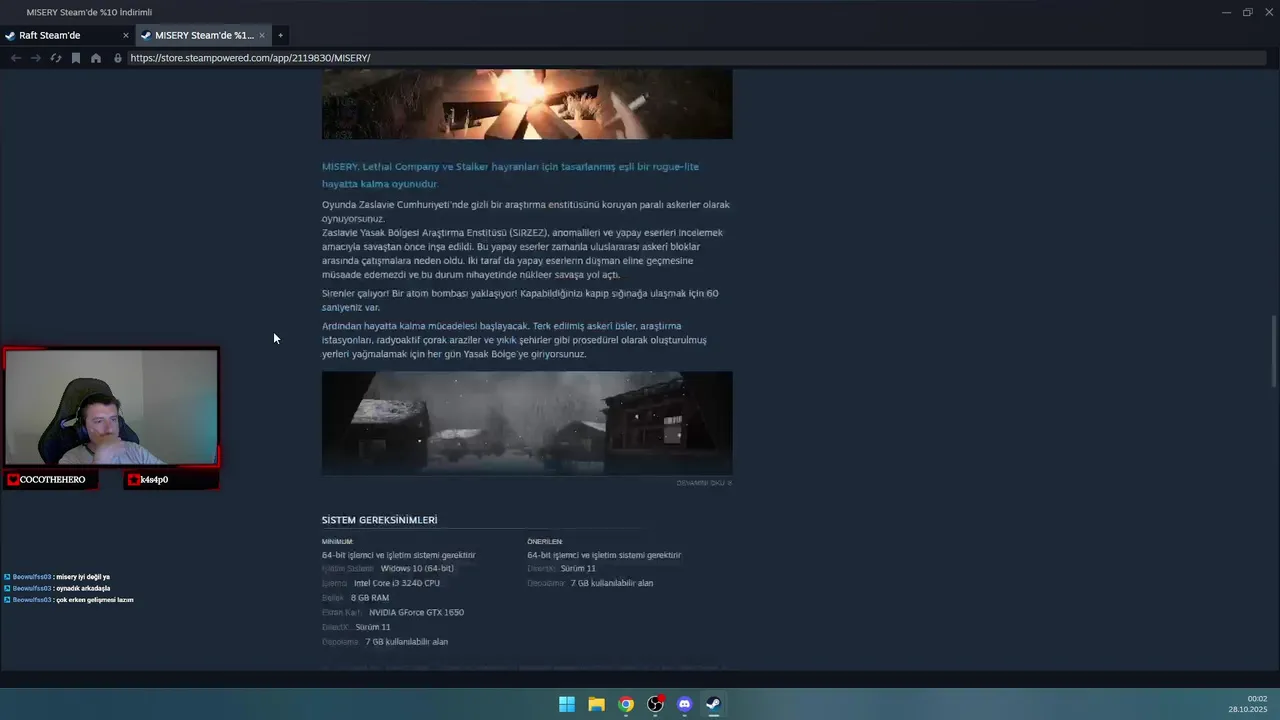Click the SİSTEM GEREKSİNİMLERİ heading
Screen dimensions: 1280x720
(379, 520)
